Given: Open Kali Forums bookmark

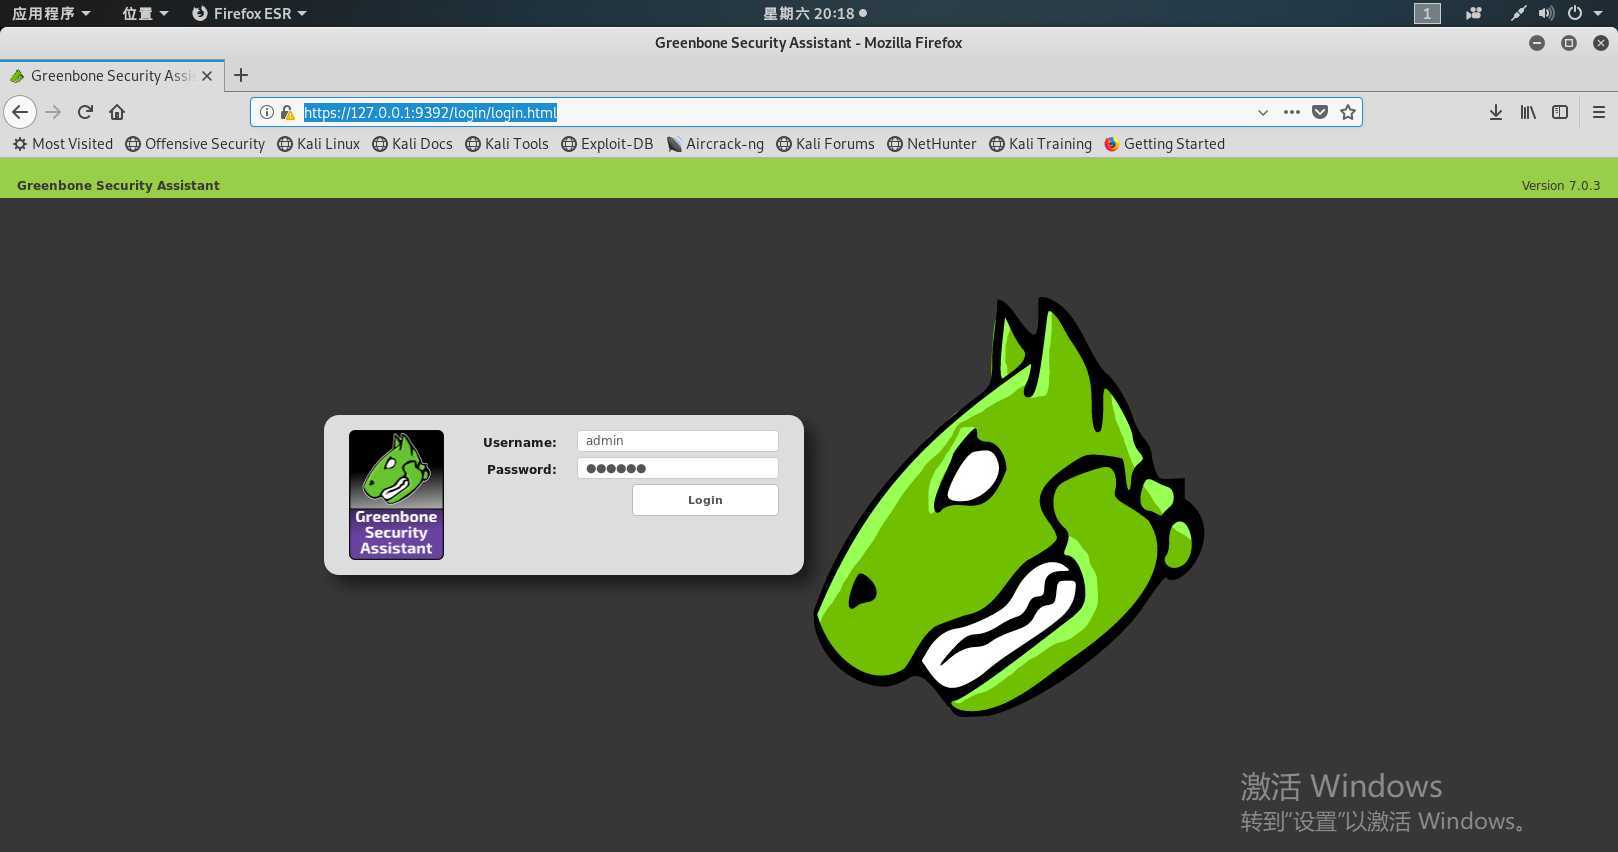Looking at the screenshot, I should (825, 144).
